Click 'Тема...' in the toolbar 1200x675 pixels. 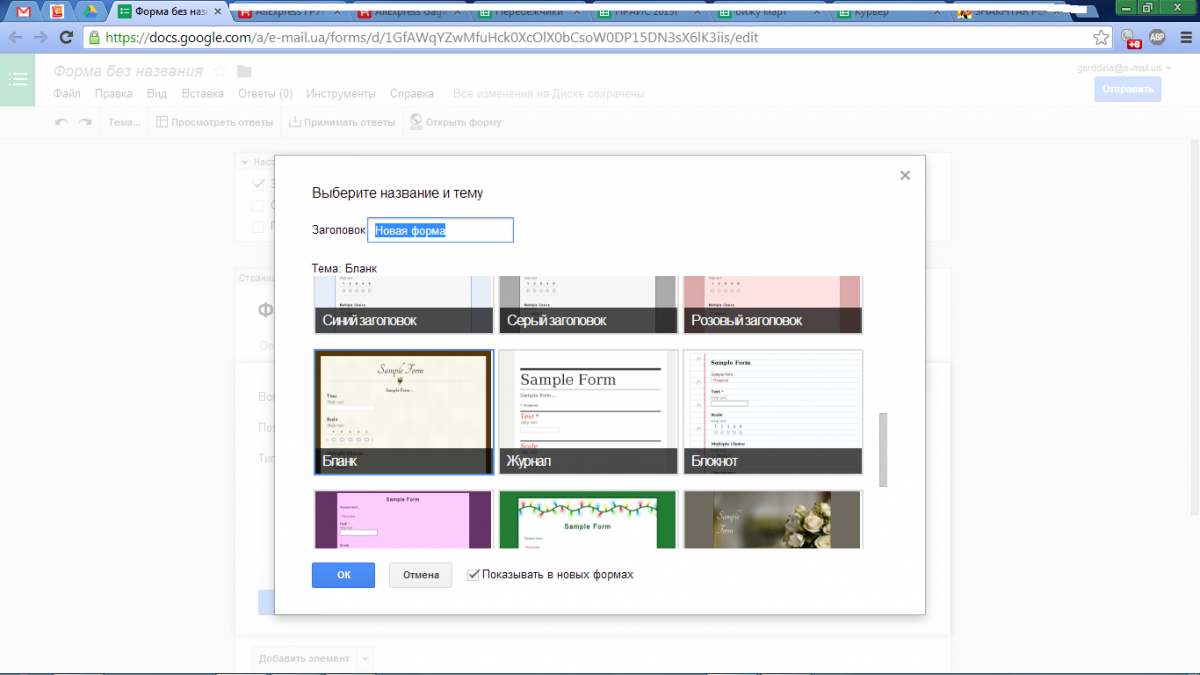tap(125, 122)
